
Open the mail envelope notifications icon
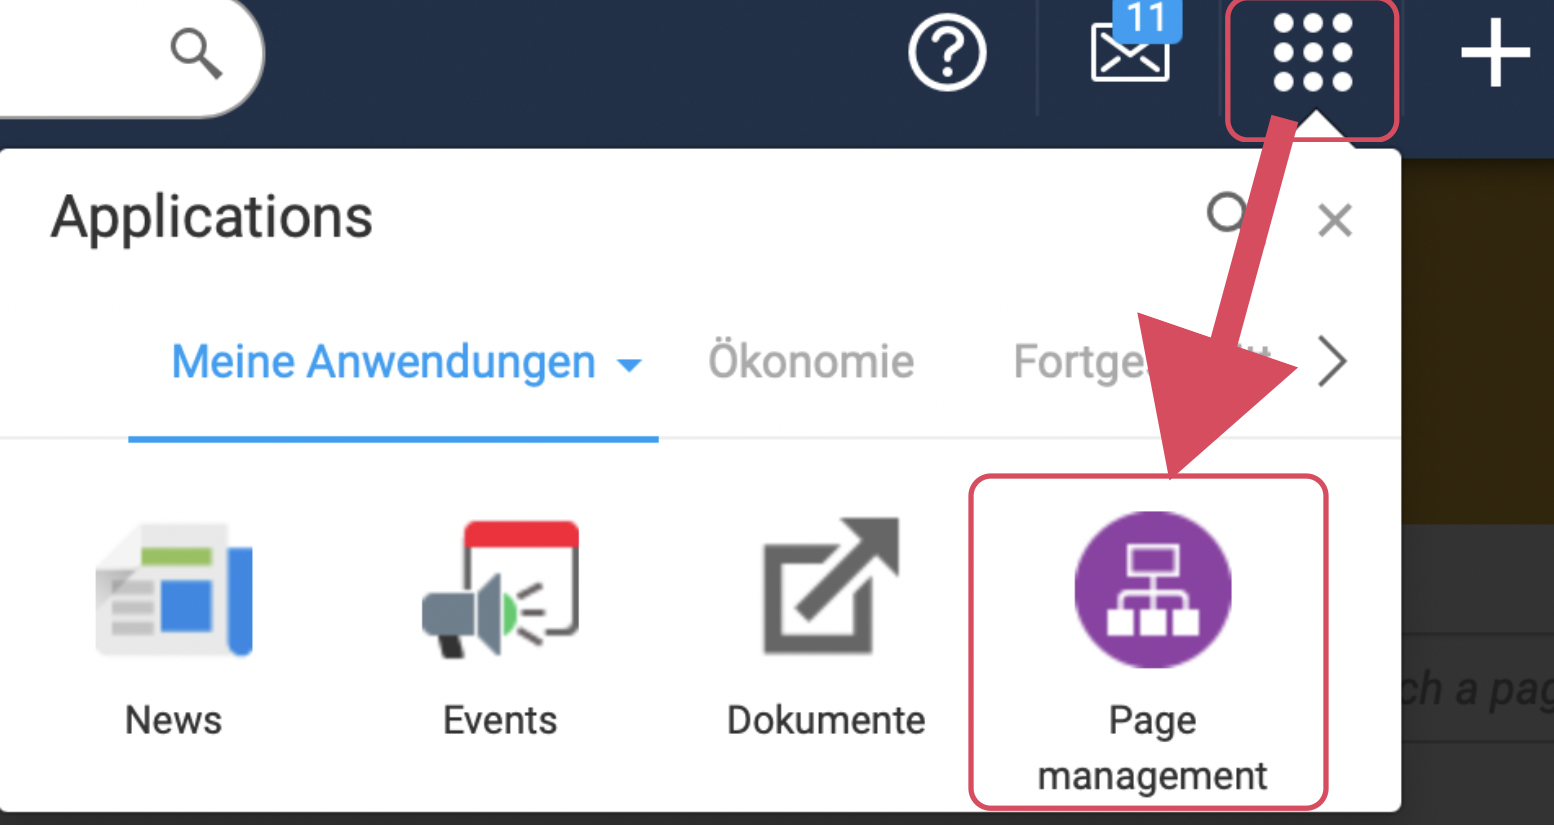pos(1128,58)
